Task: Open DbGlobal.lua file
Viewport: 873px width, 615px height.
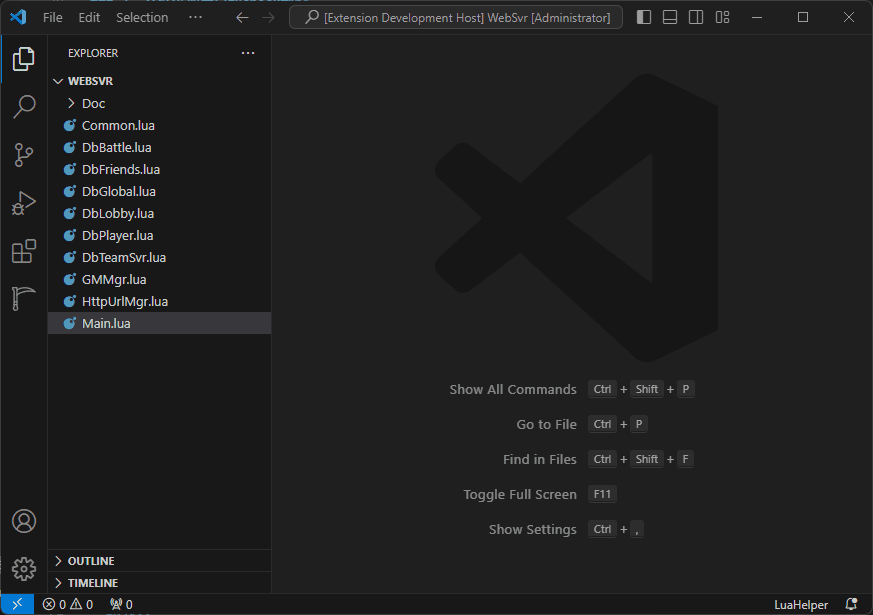Action: 159,191
